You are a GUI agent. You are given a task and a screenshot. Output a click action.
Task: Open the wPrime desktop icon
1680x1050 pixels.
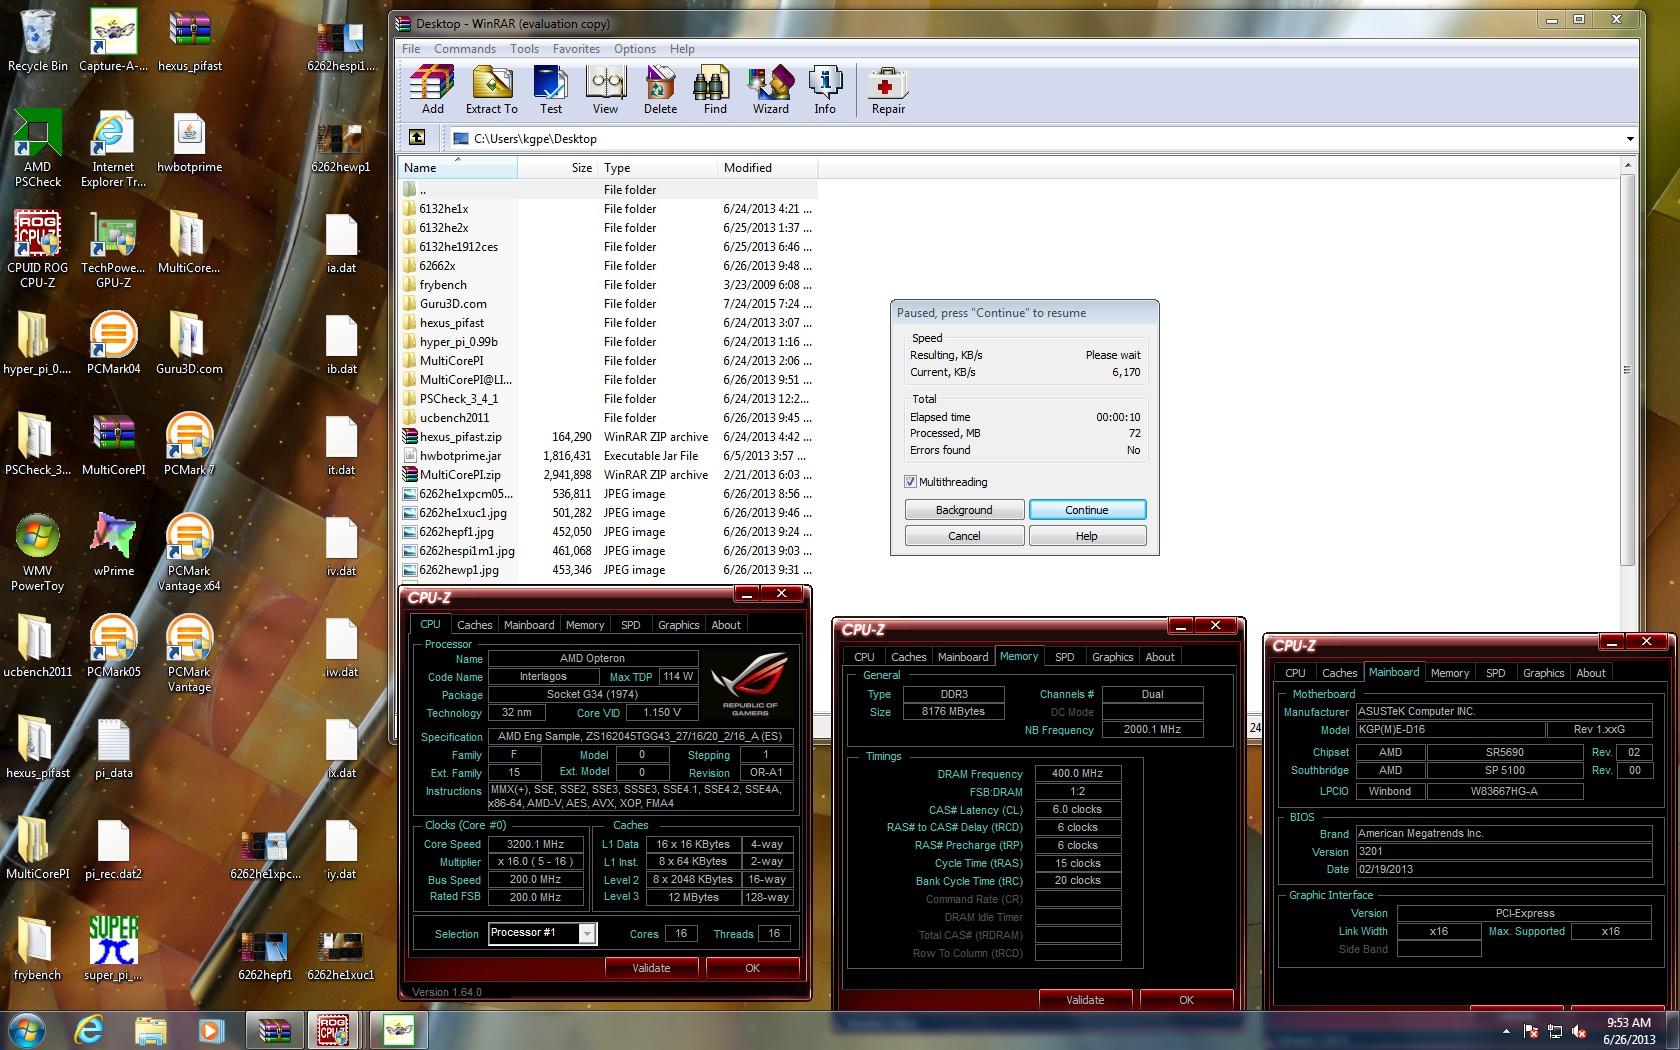pyautogui.click(x=113, y=544)
